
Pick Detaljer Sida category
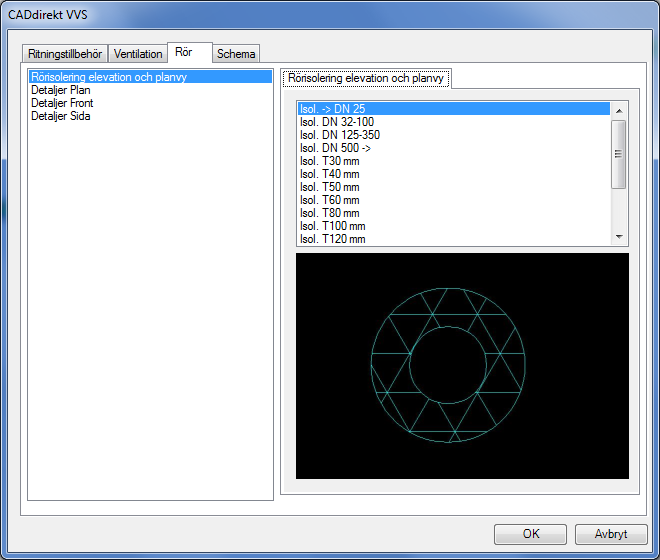(x=150, y=116)
